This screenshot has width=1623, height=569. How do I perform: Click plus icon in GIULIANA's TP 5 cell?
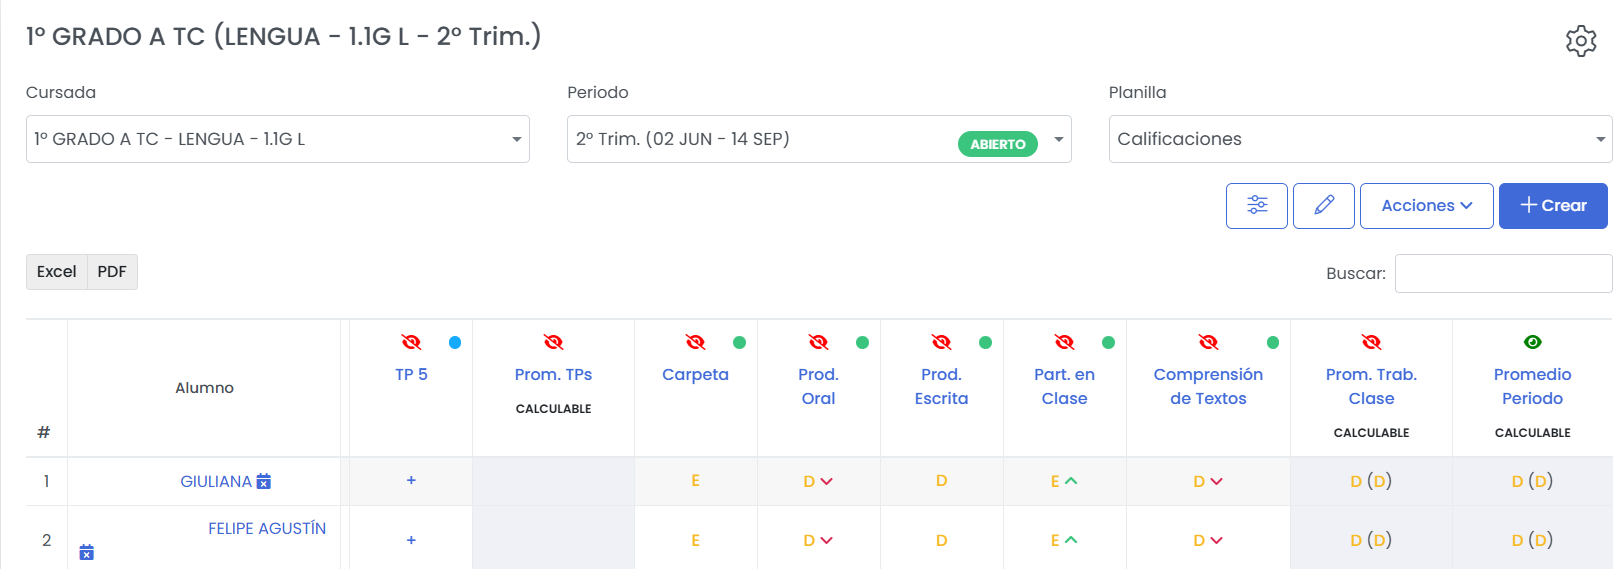[x=411, y=480]
